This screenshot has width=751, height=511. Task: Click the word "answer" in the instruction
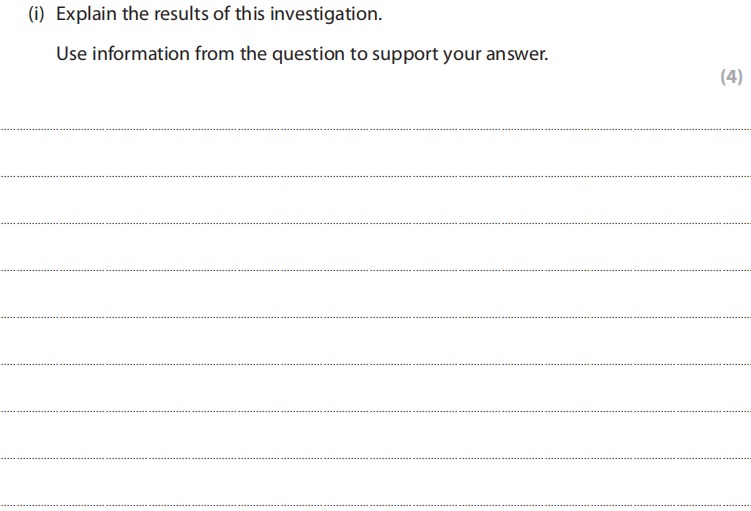pos(516,54)
